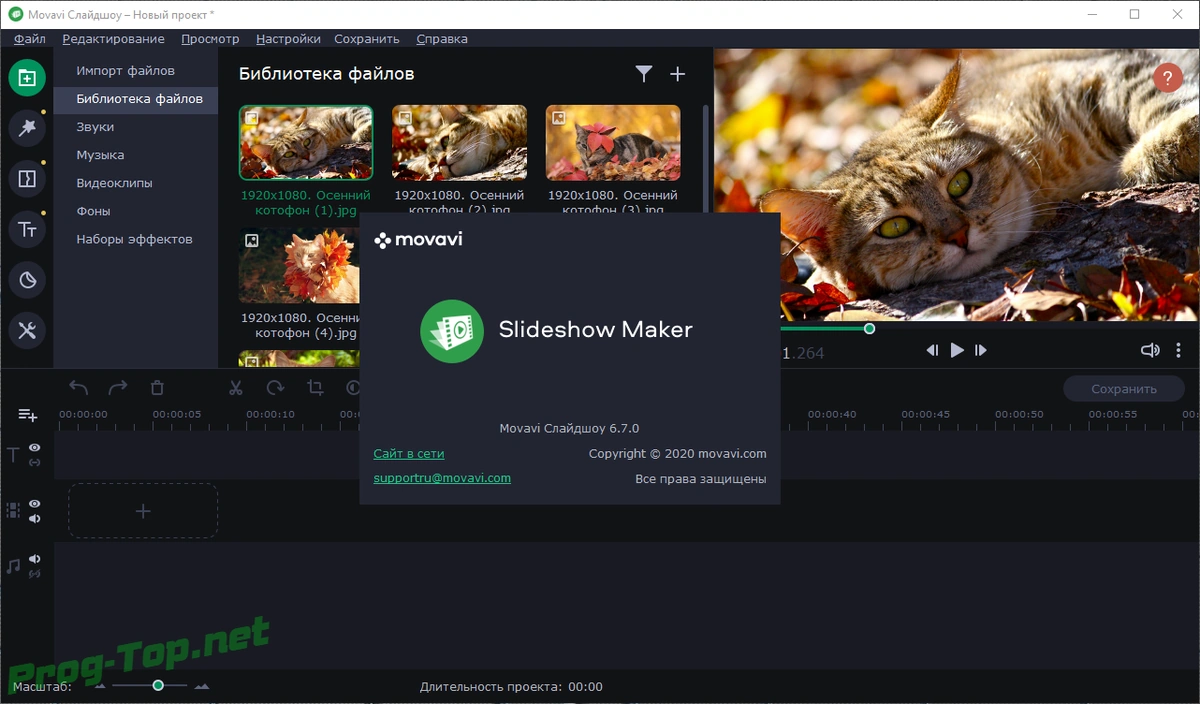
Task: Click the video track filmstrip icon
Action: [13, 510]
